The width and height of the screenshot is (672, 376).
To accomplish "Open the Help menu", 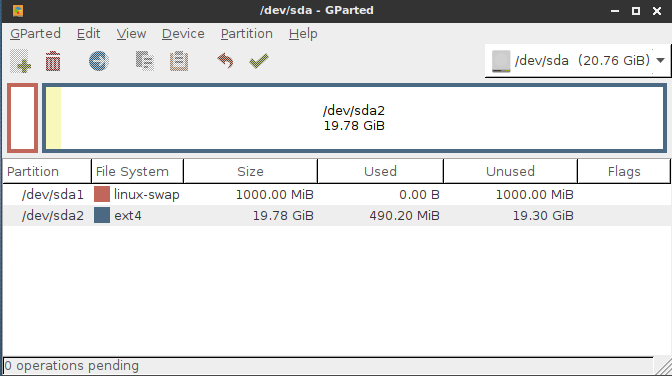I will pyautogui.click(x=303, y=34).
